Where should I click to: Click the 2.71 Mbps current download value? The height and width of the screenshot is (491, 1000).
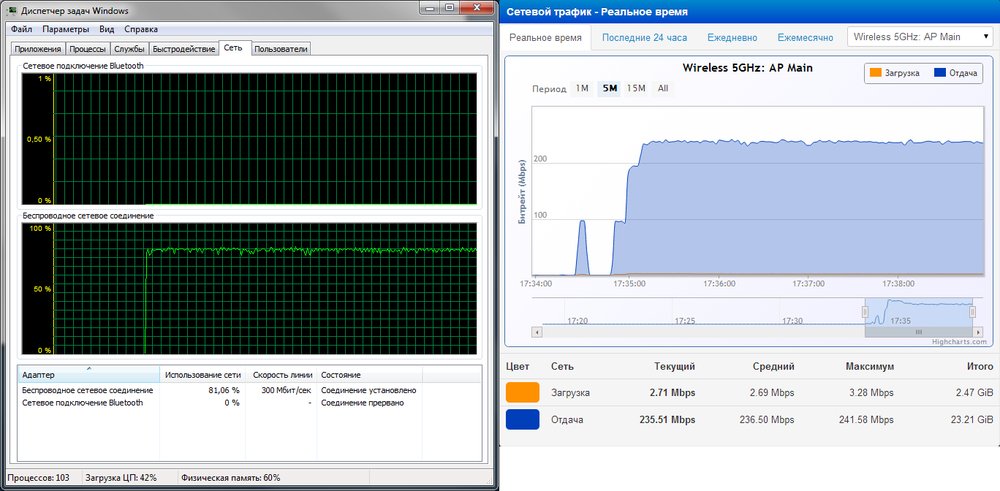(x=673, y=392)
